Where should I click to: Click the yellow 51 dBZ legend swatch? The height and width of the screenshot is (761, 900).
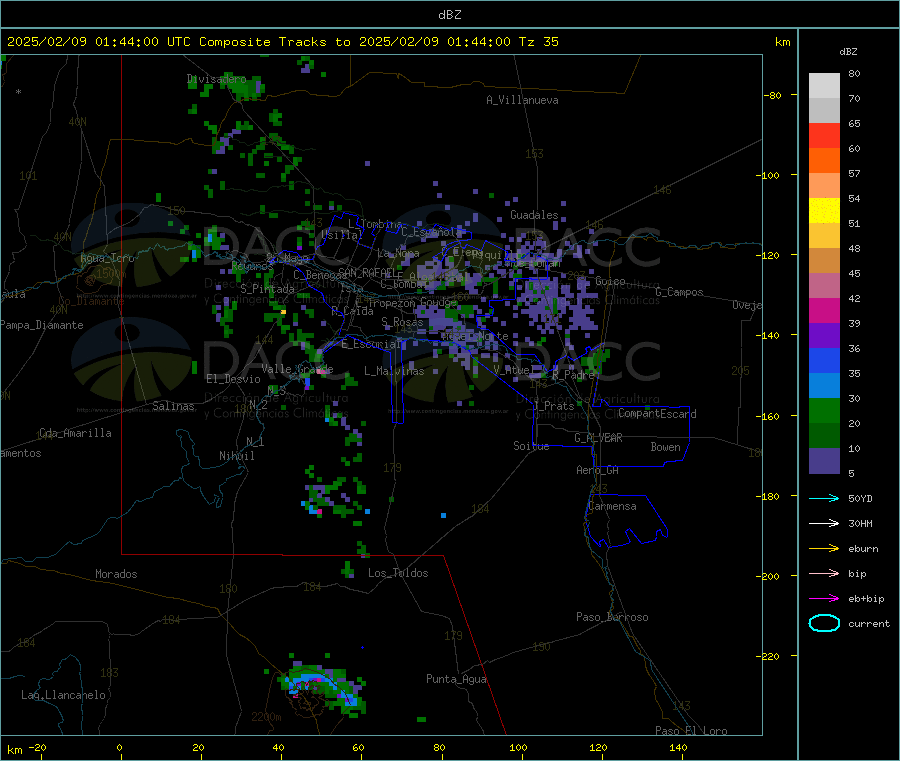[x=824, y=211]
